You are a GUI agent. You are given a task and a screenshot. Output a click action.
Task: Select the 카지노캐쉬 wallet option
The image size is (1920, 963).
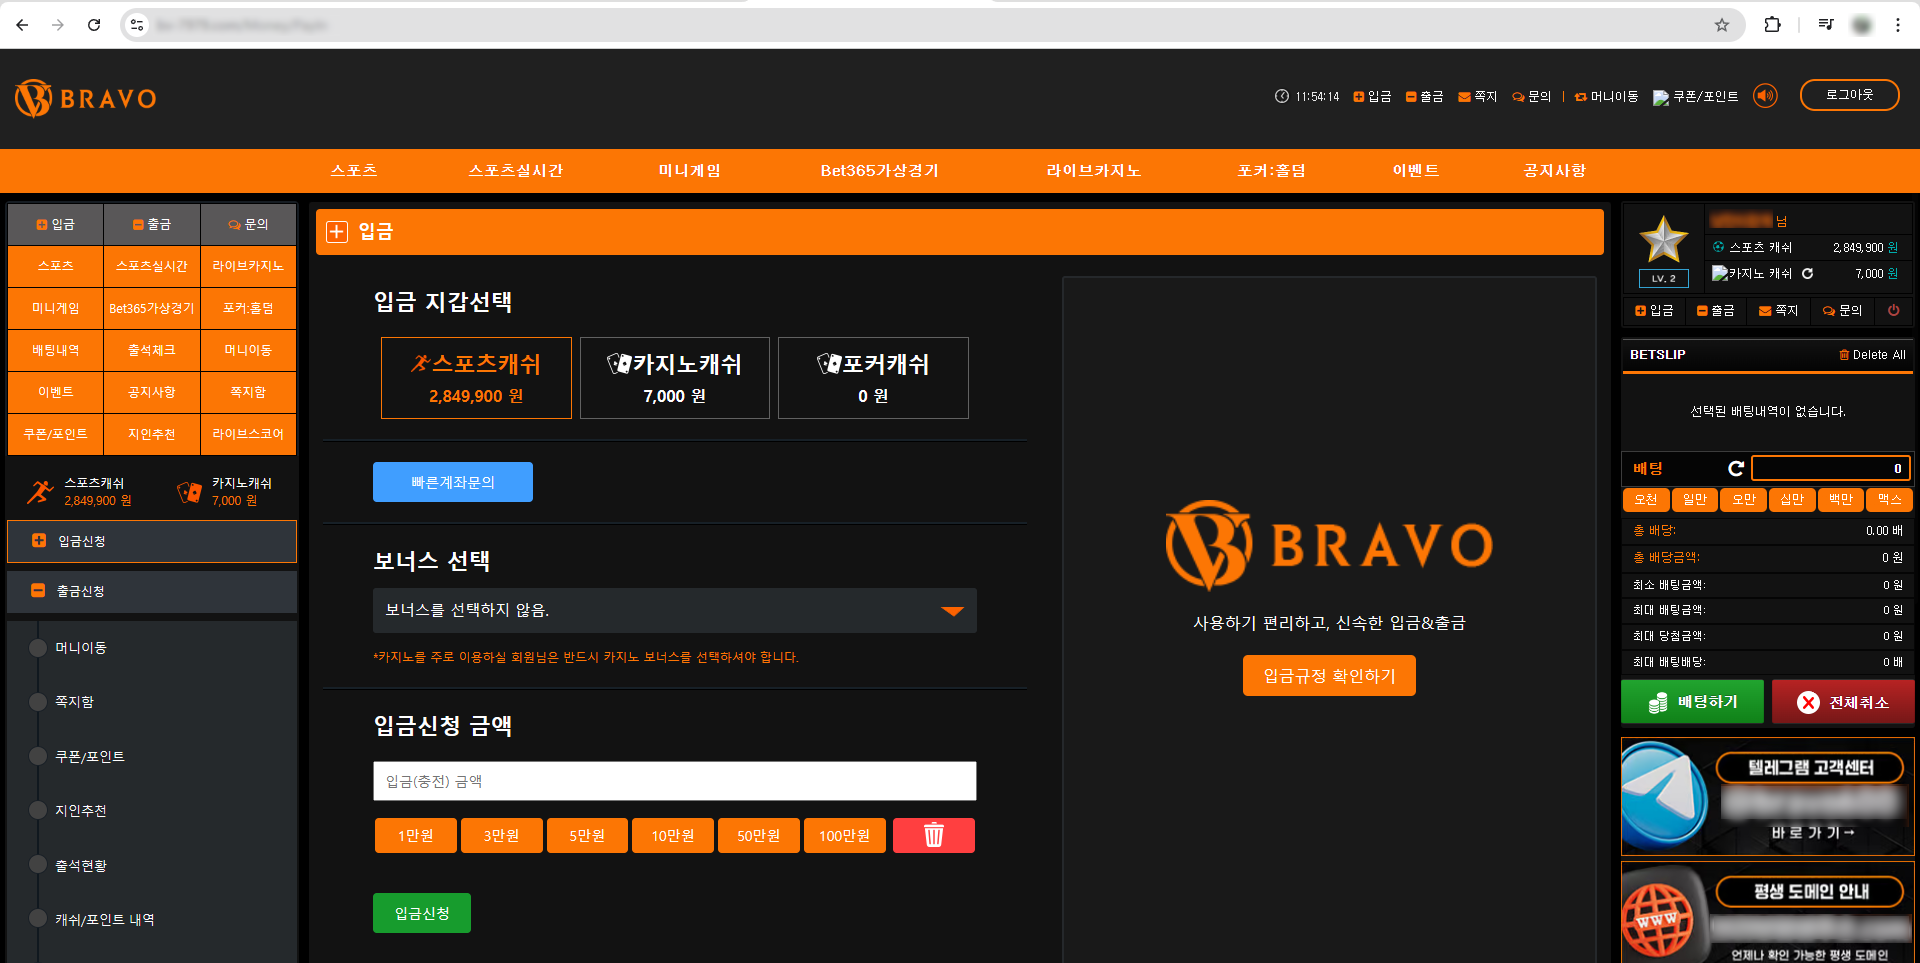click(675, 378)
